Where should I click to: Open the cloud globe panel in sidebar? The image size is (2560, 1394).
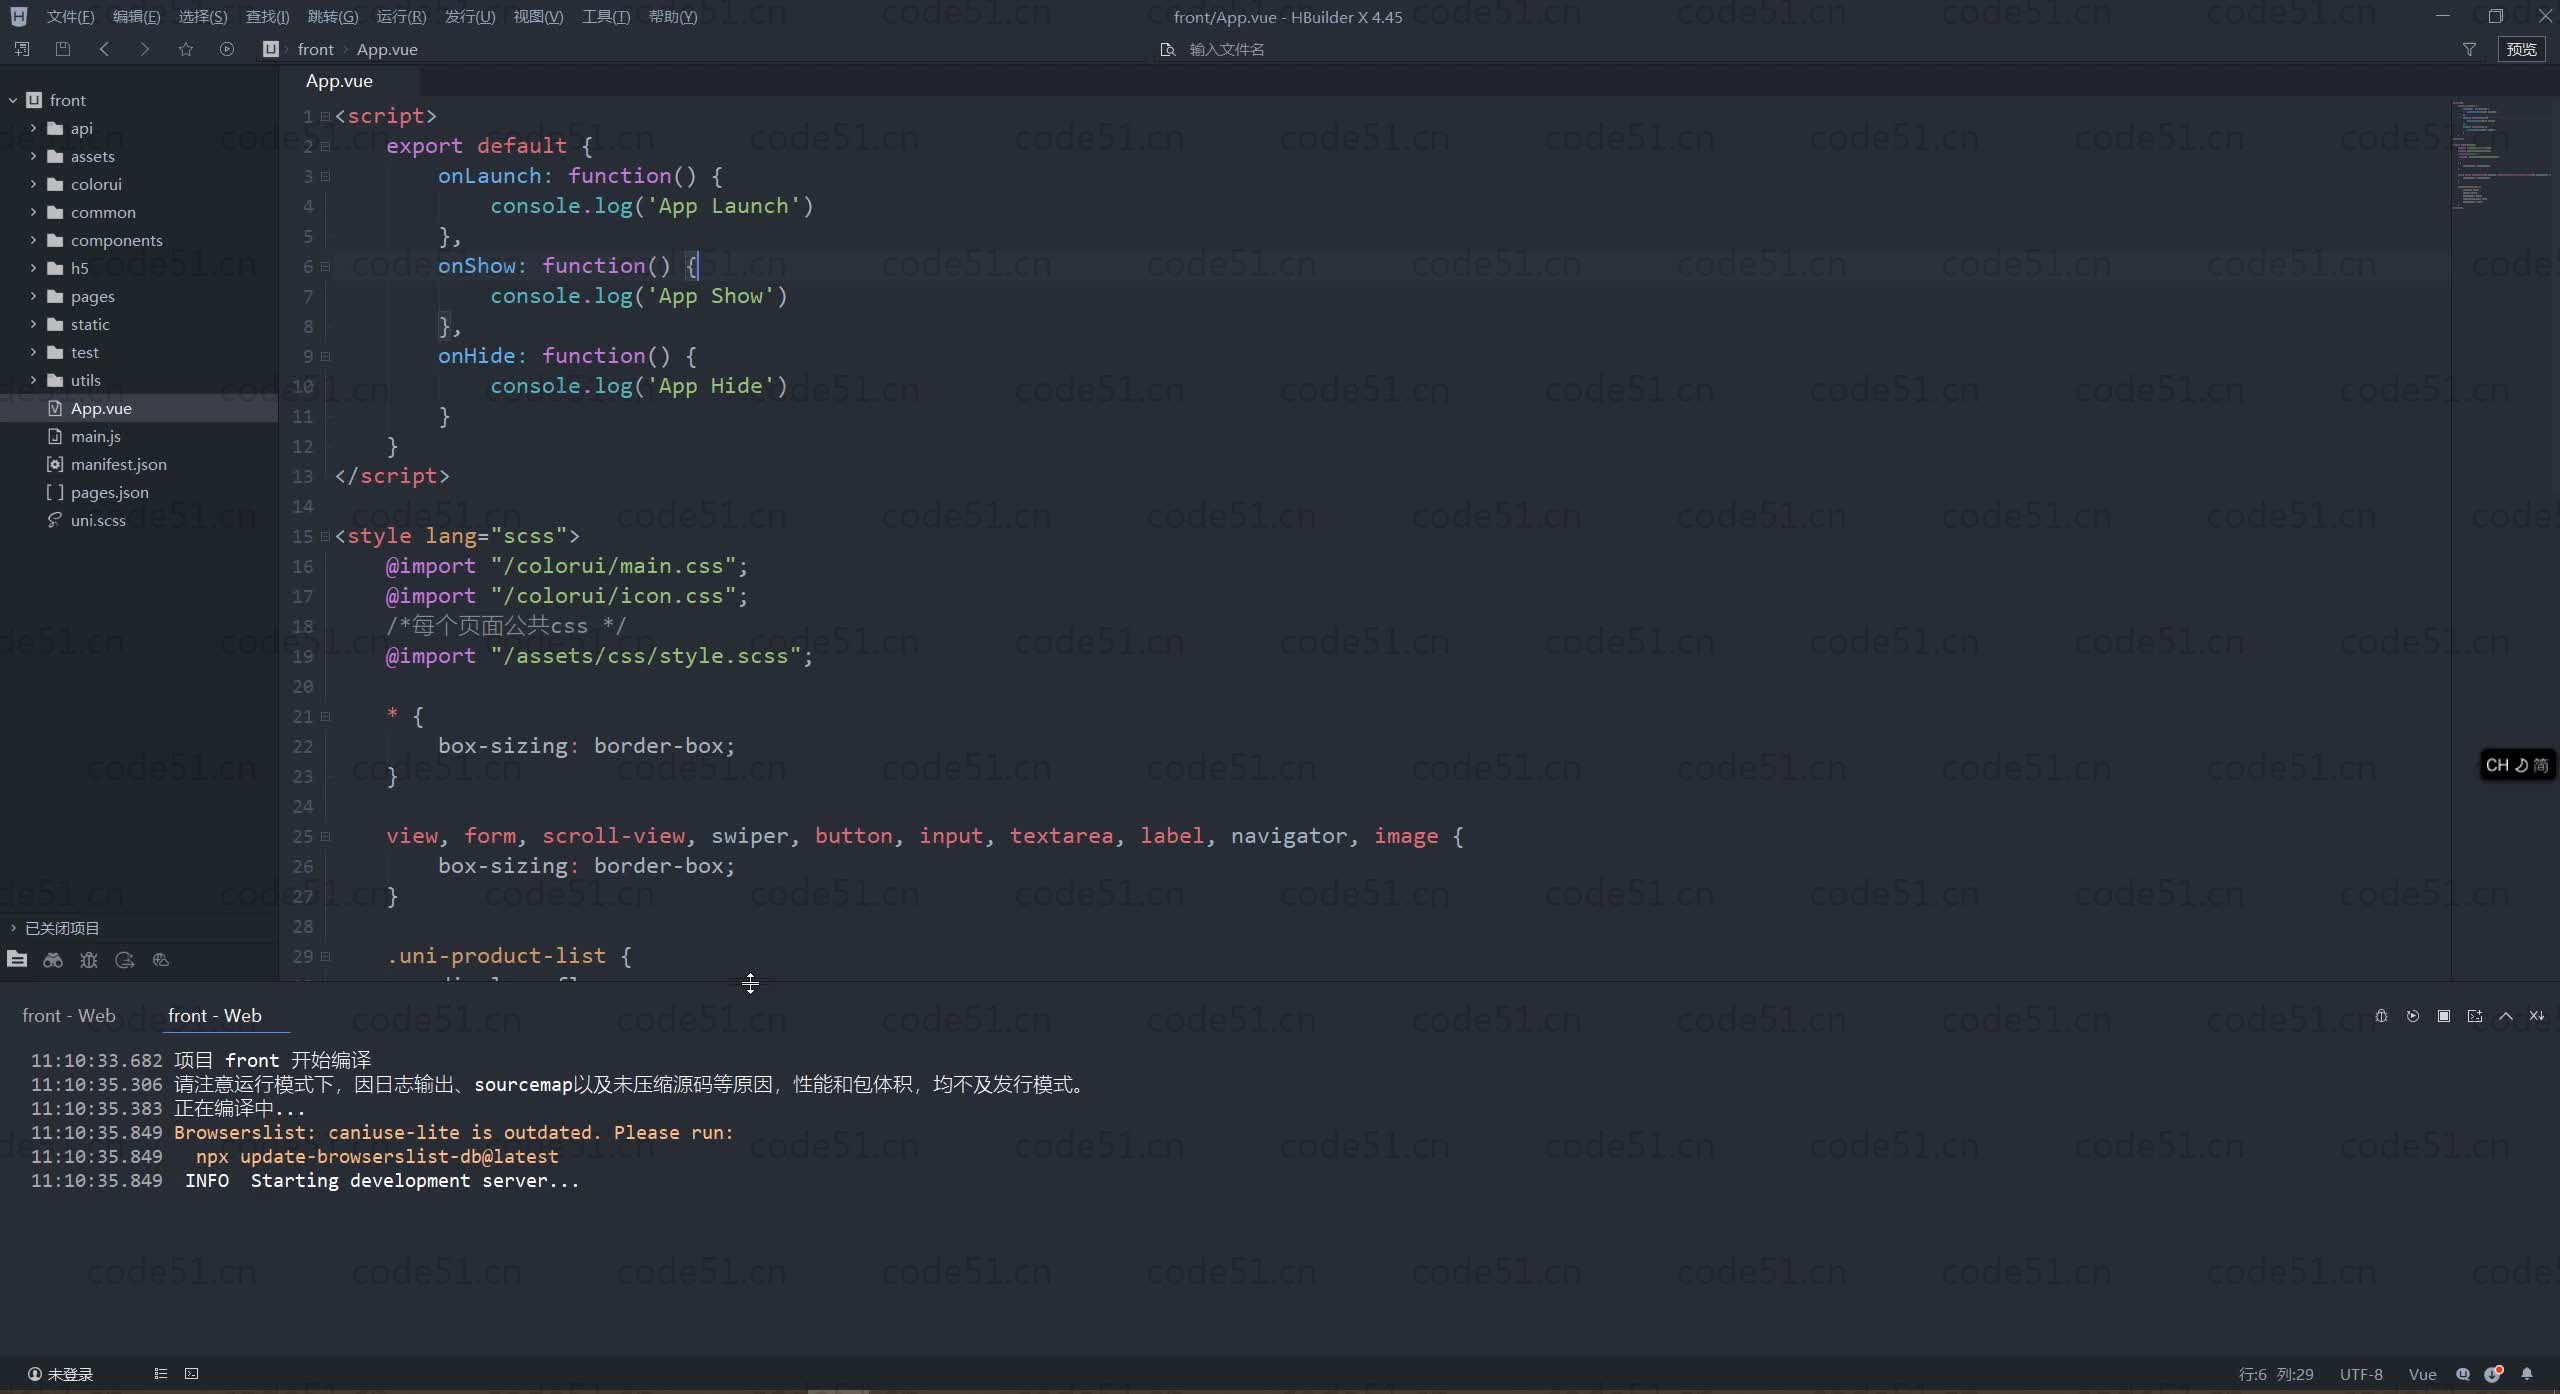point(161,960)
